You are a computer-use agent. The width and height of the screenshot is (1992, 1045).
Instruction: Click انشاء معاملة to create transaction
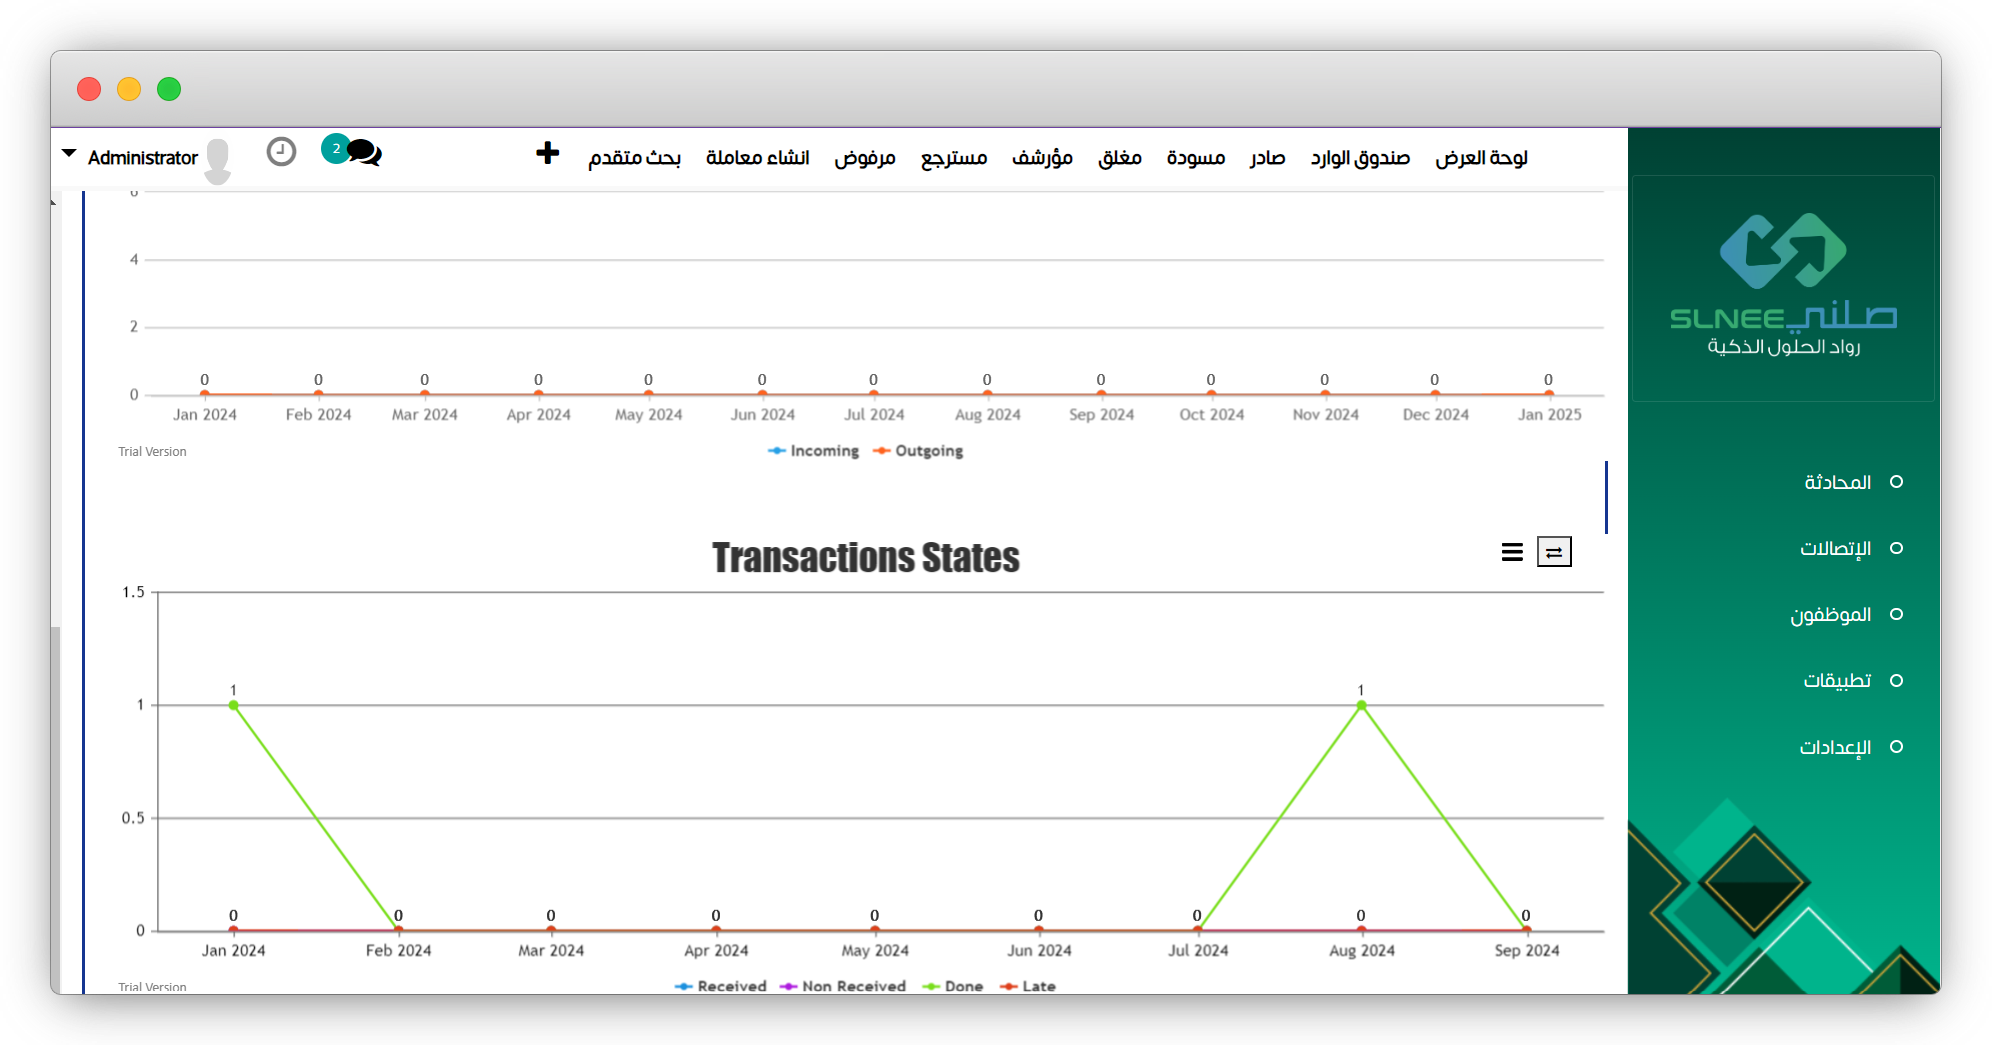click(x=757, y=158)
